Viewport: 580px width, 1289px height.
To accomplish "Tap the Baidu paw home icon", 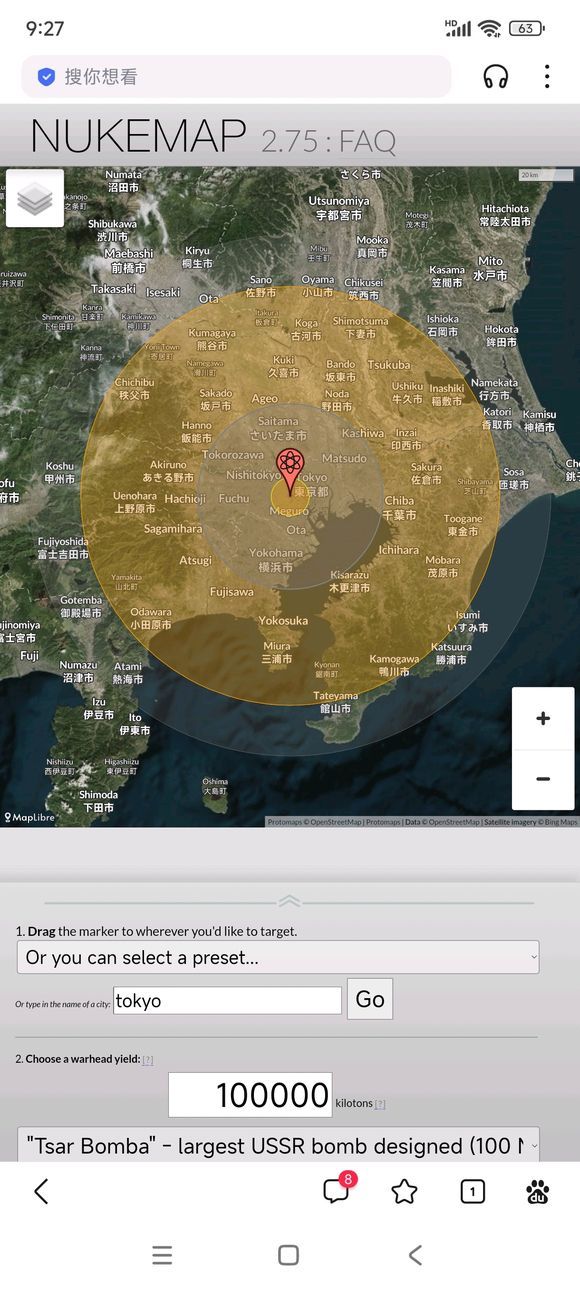I will 537,1191.
